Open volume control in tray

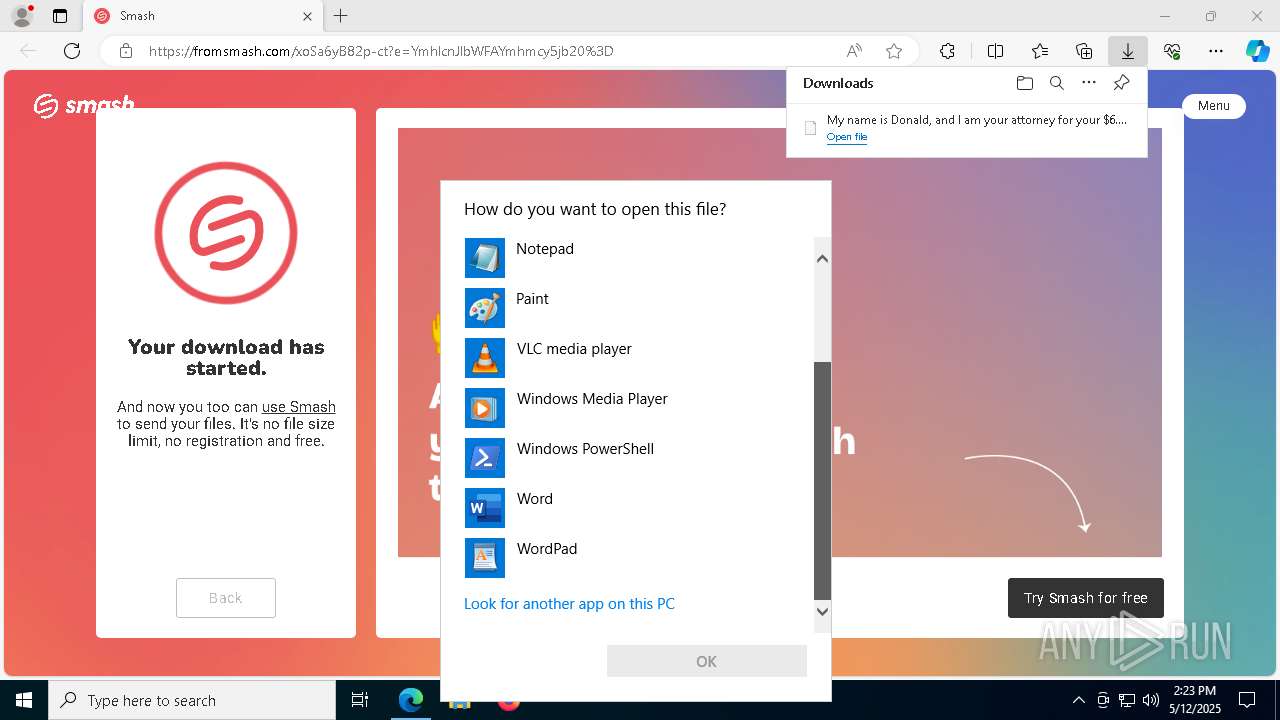click(x=1151, y=700)
